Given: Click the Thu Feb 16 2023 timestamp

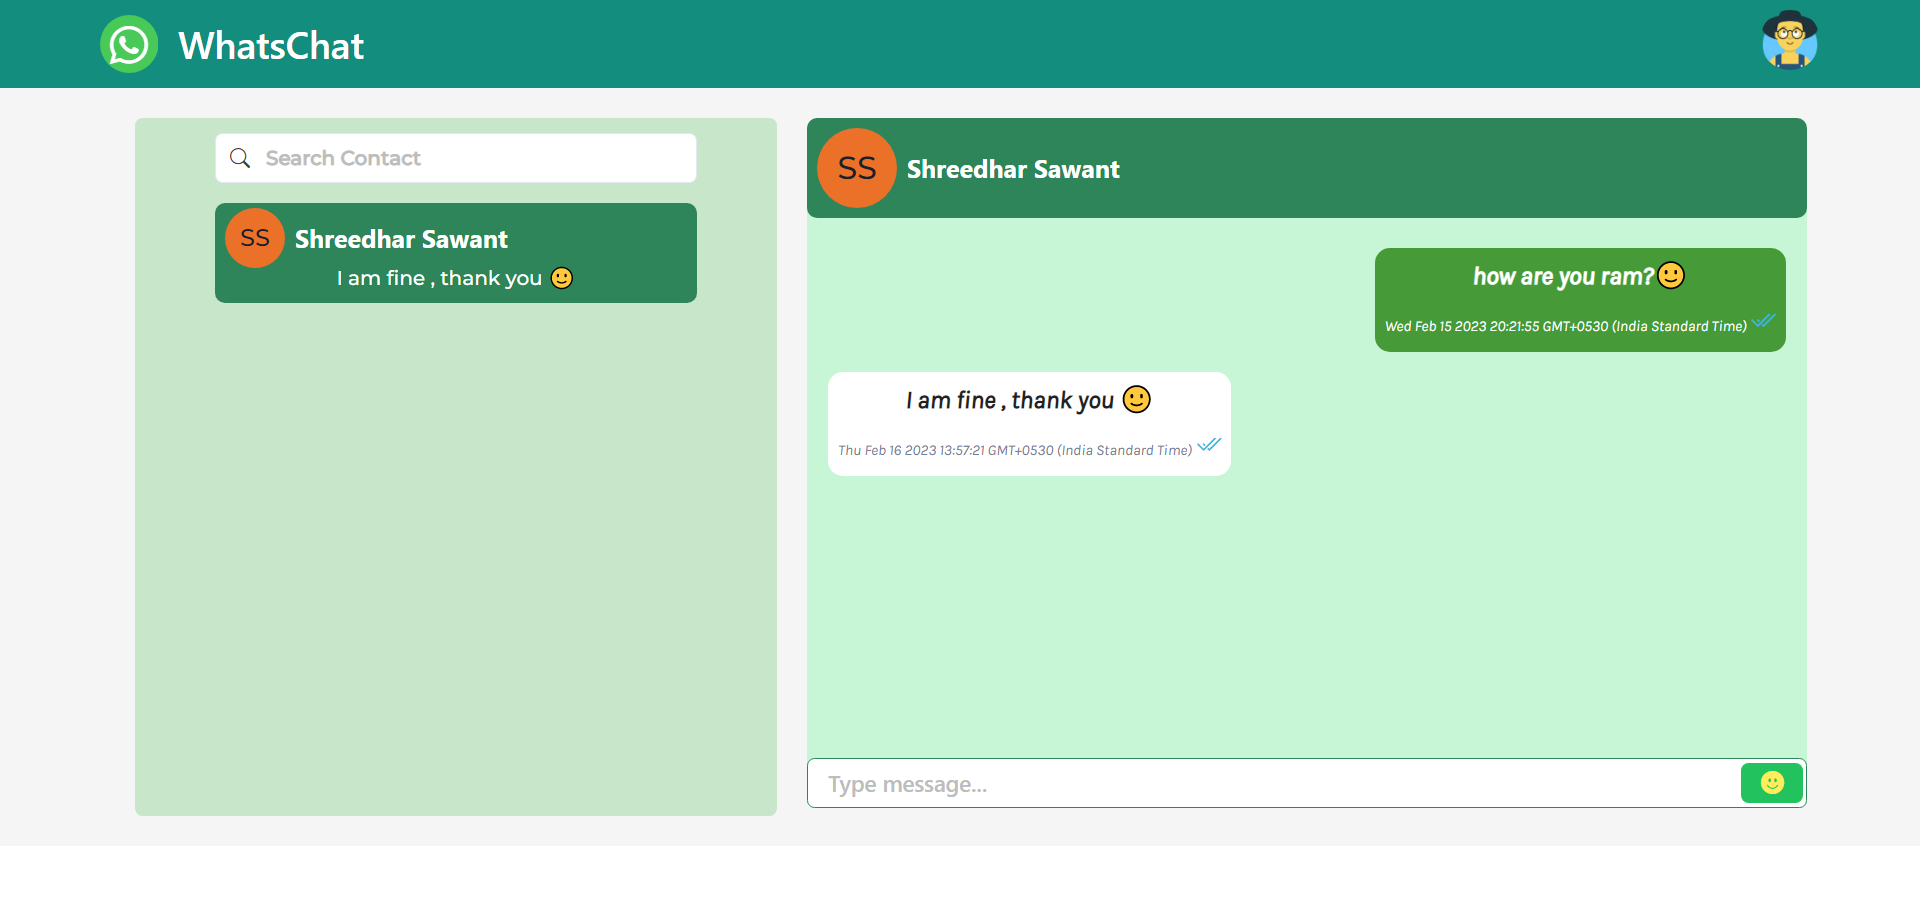Looking at the screenshot, I should point(1015,450).
